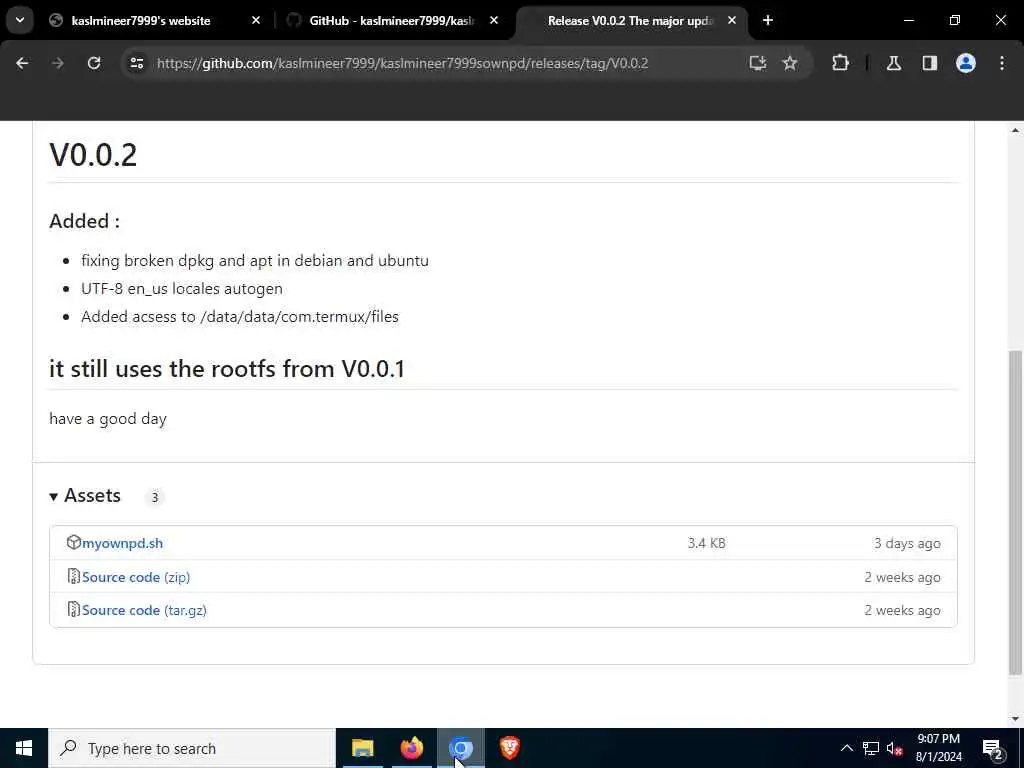
Task: Click the package icon beside myownpd.sh
Action: point(74,542)
